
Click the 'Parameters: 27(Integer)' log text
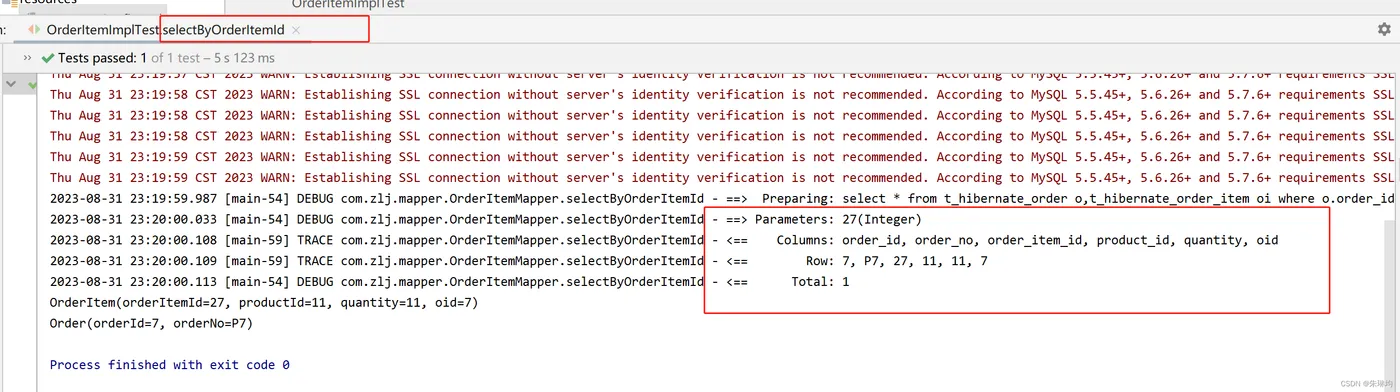pyautogui.click(x=838, y=219)
